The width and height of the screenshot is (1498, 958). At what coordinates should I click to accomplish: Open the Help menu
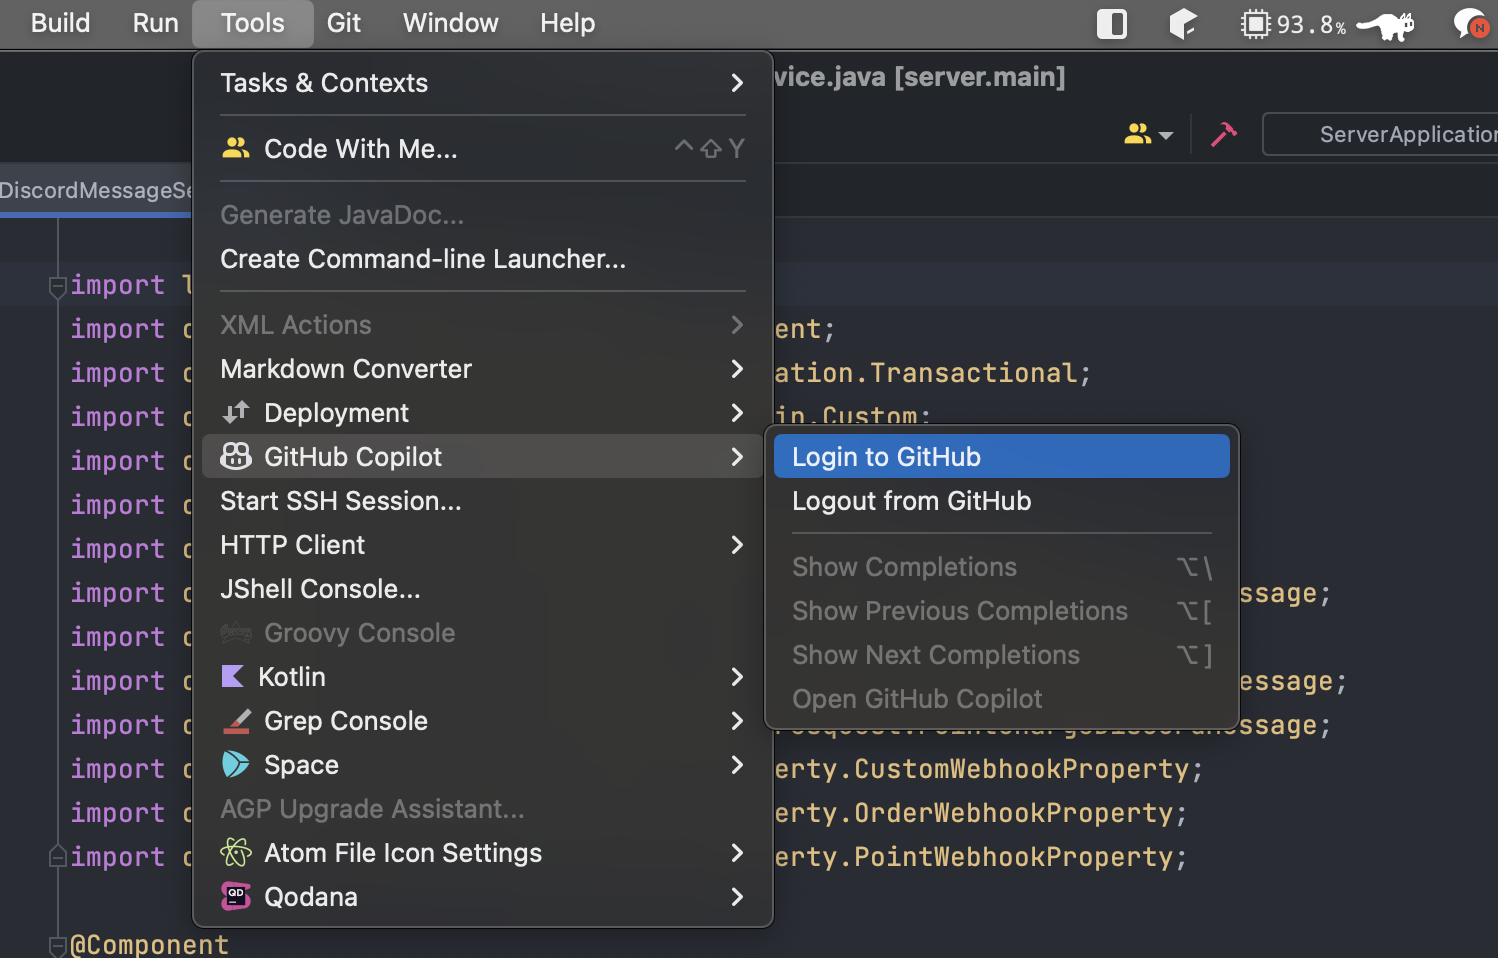coord(567,23)
